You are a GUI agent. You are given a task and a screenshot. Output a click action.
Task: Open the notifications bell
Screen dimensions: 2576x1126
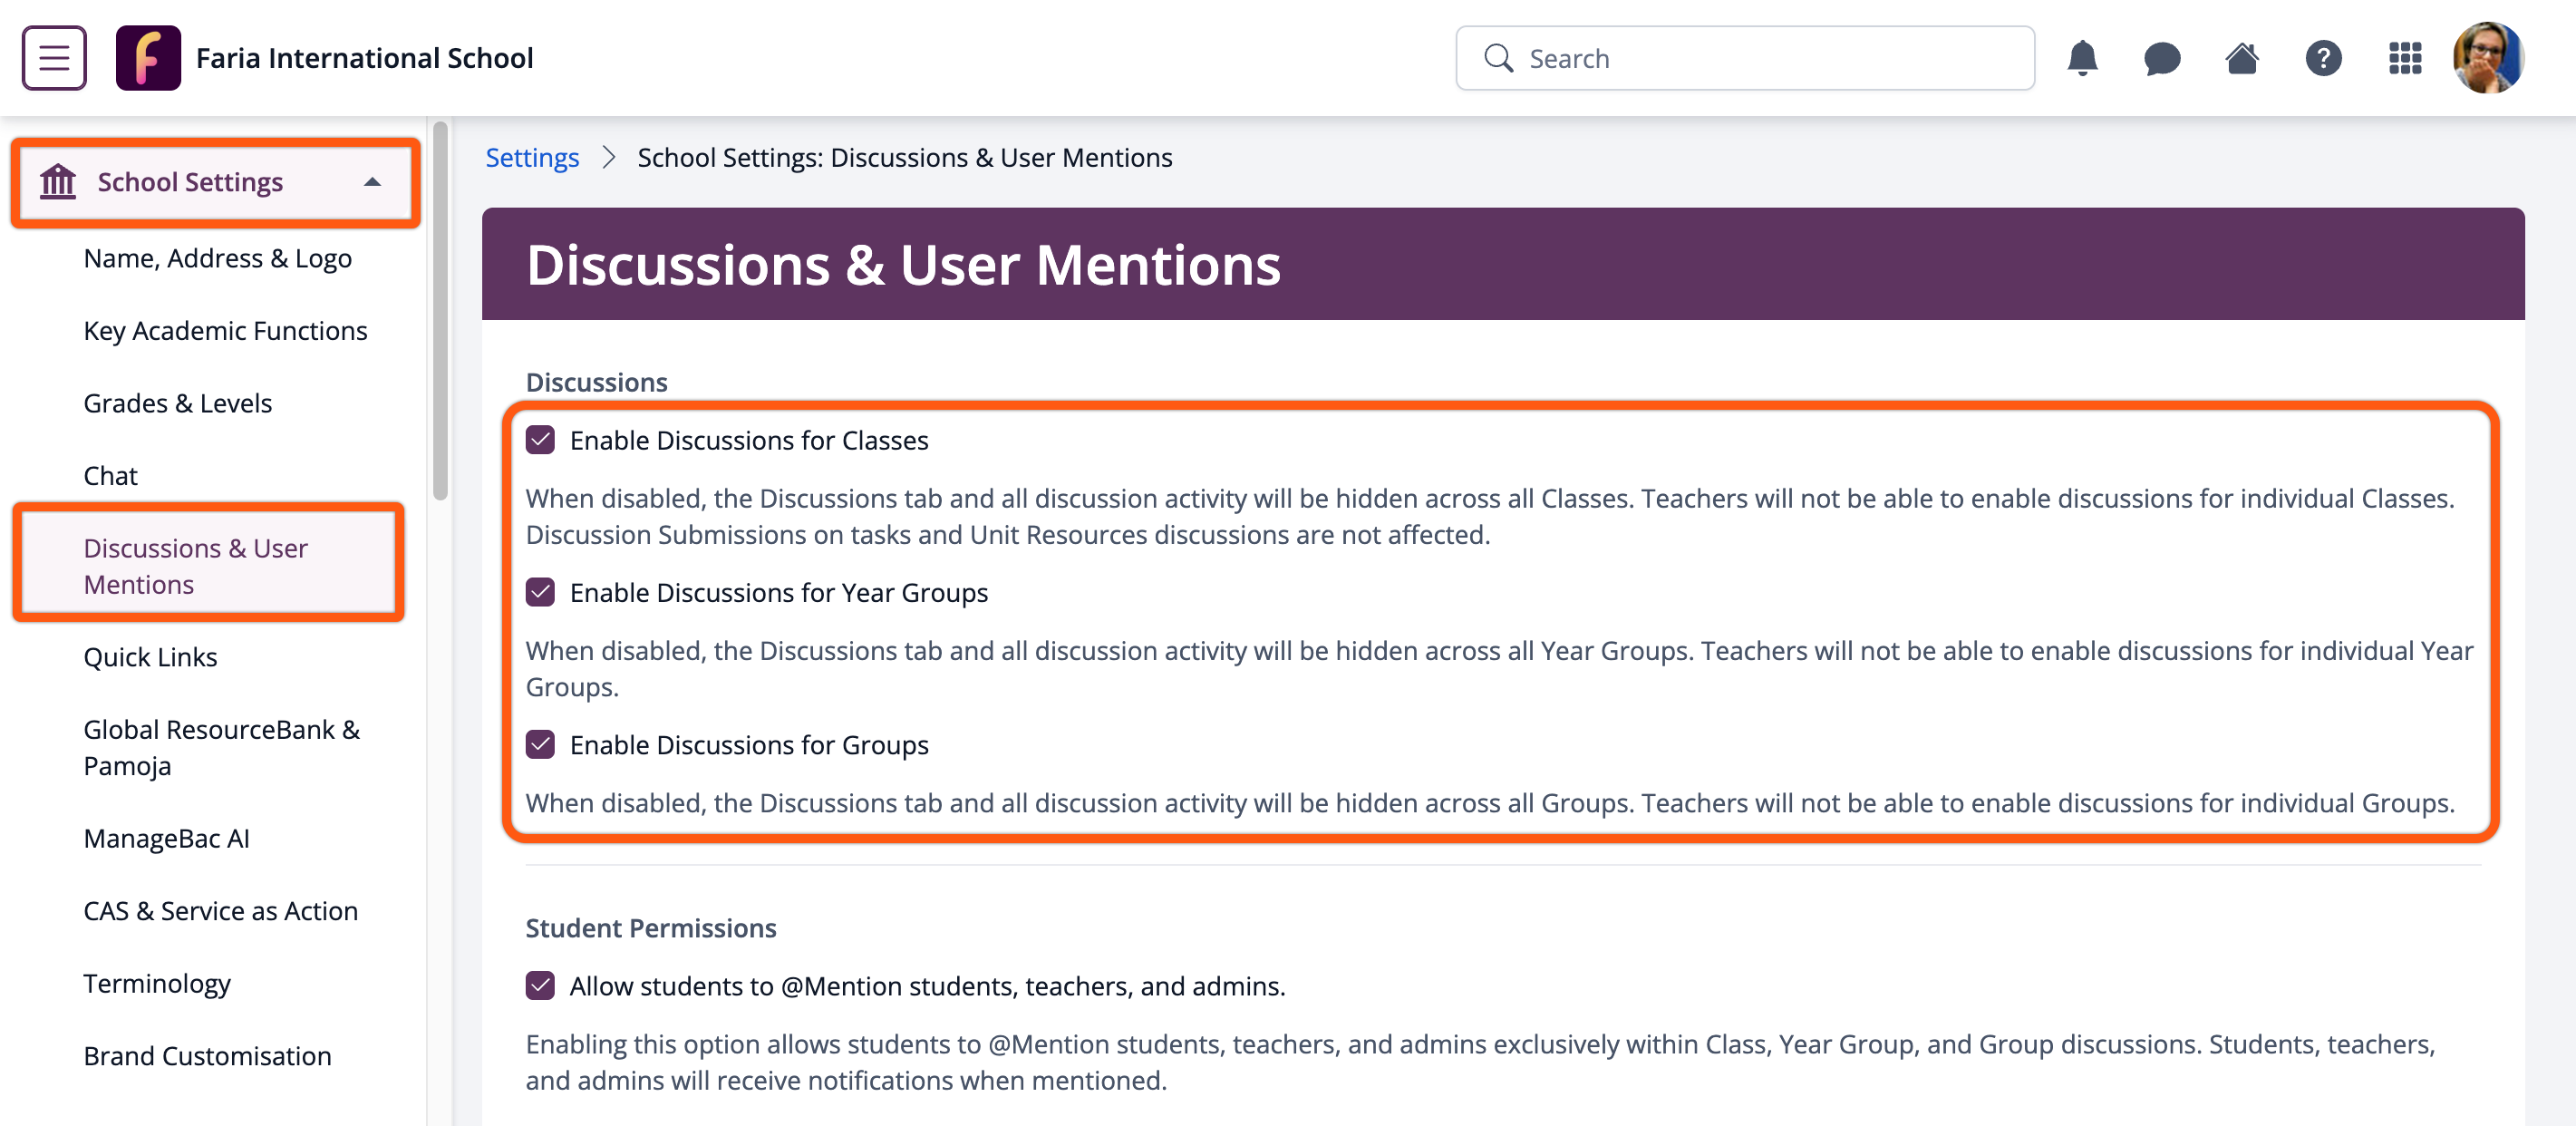(x=2082, y=58)
